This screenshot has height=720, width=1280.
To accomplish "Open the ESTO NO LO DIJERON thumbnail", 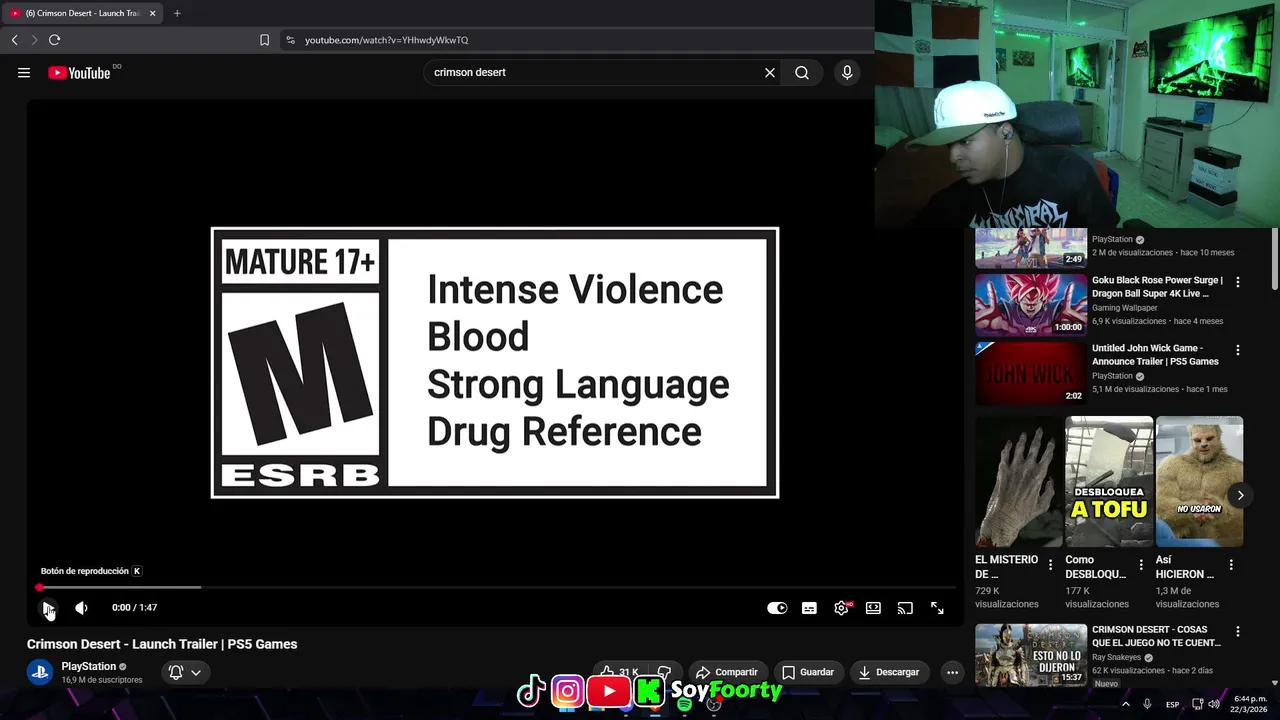I will coord(1031,655).
